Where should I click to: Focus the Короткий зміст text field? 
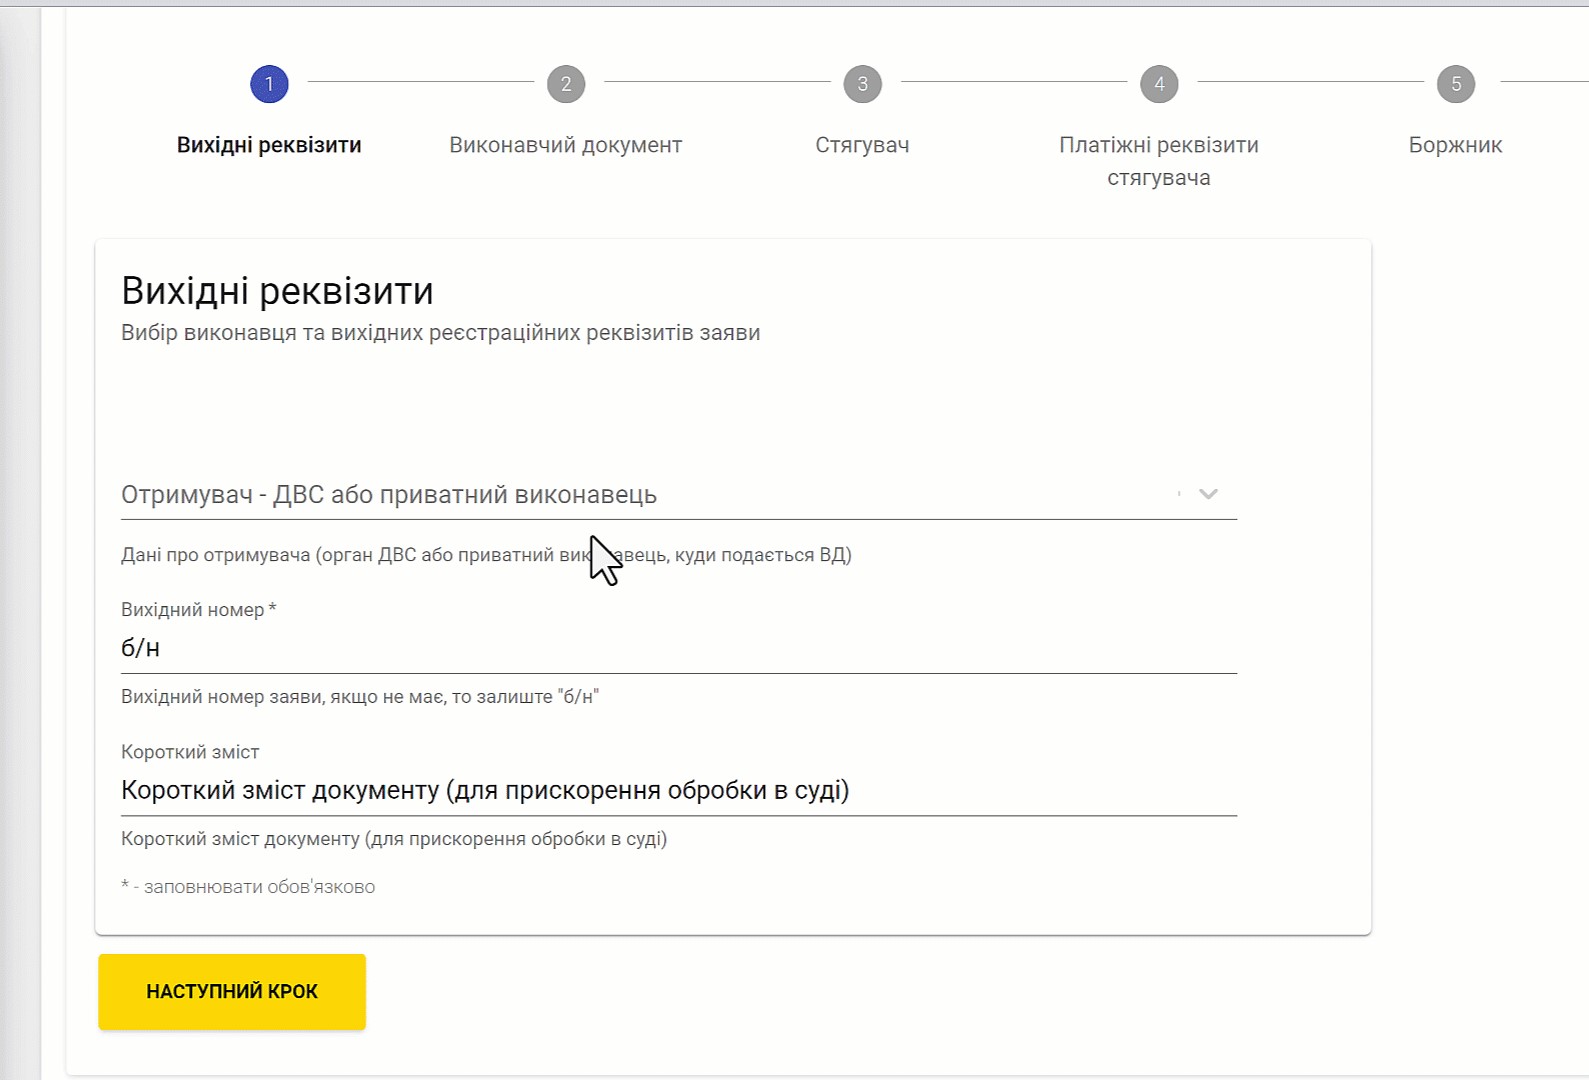click(x=678, y=790)
